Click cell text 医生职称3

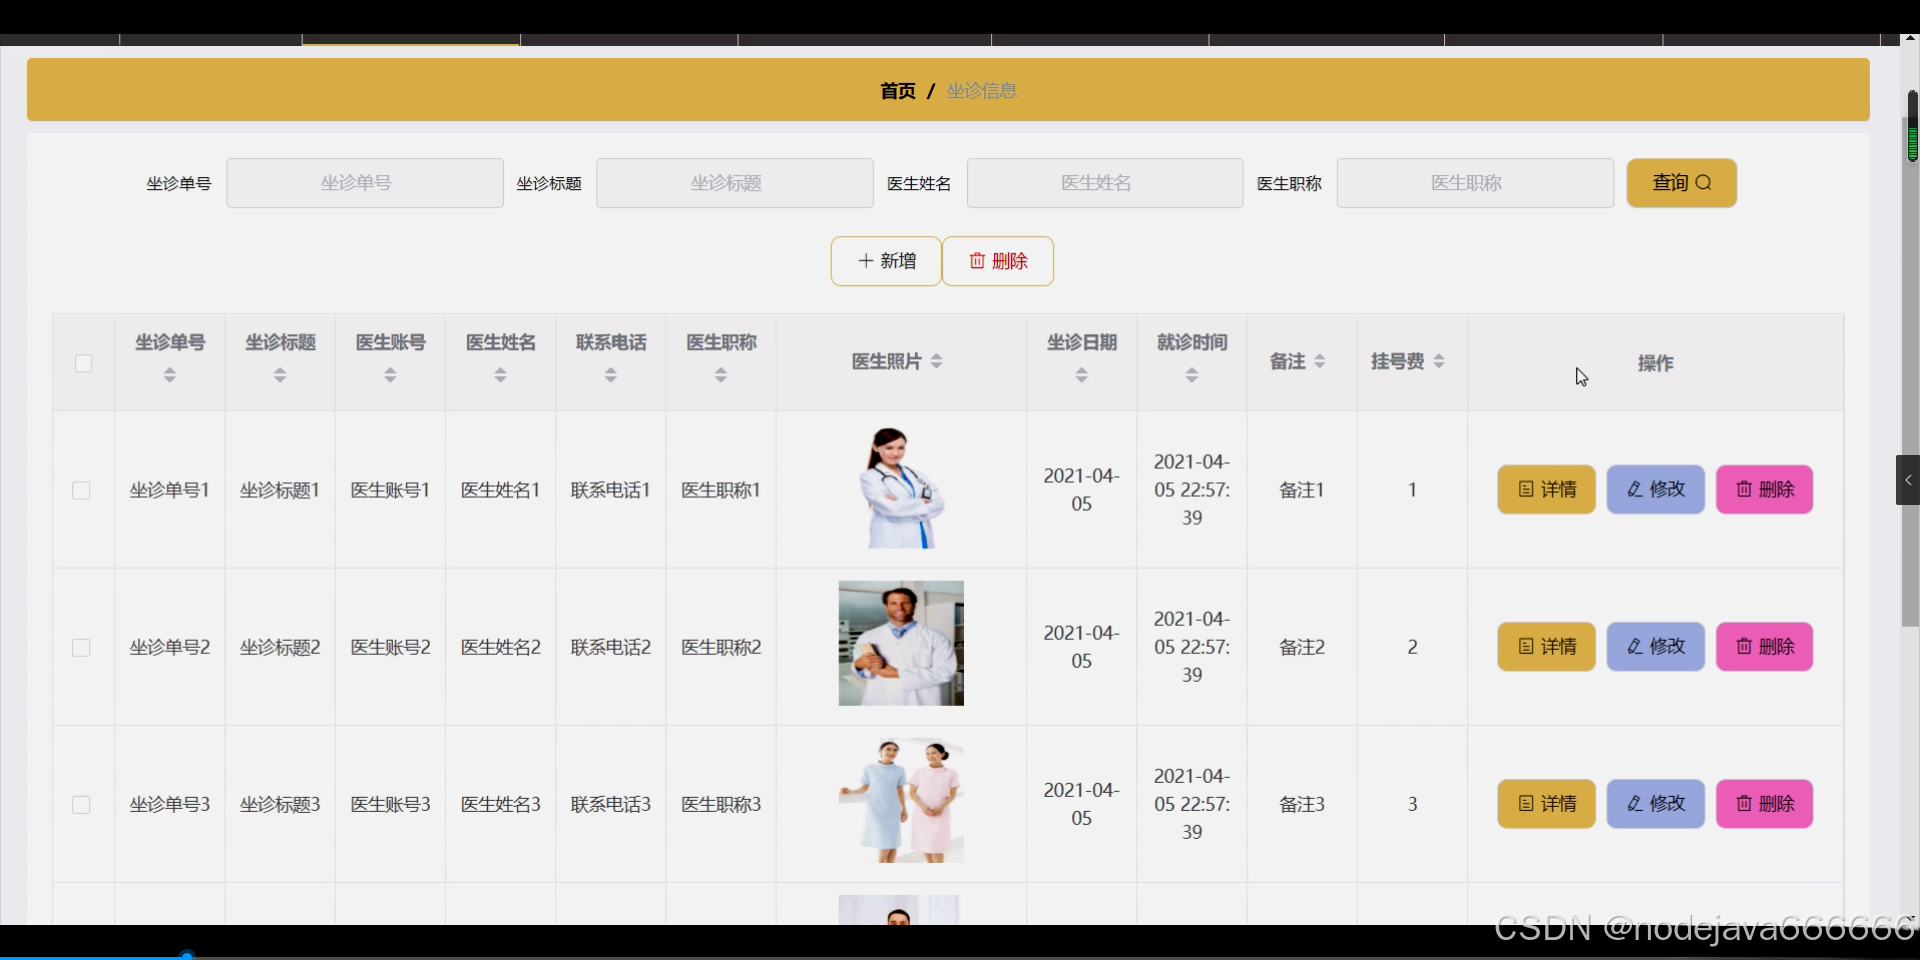point(721,804)
